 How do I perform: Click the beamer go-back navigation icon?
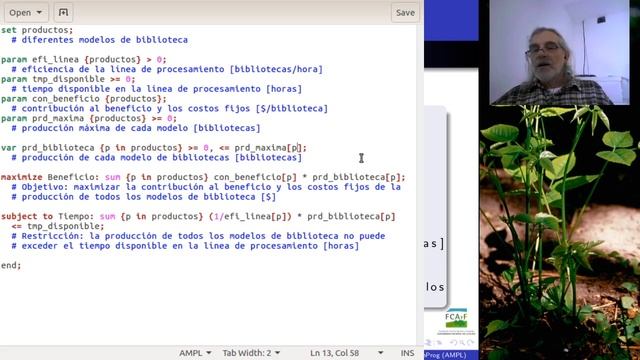pyautogui.click(x=453, y=343)
